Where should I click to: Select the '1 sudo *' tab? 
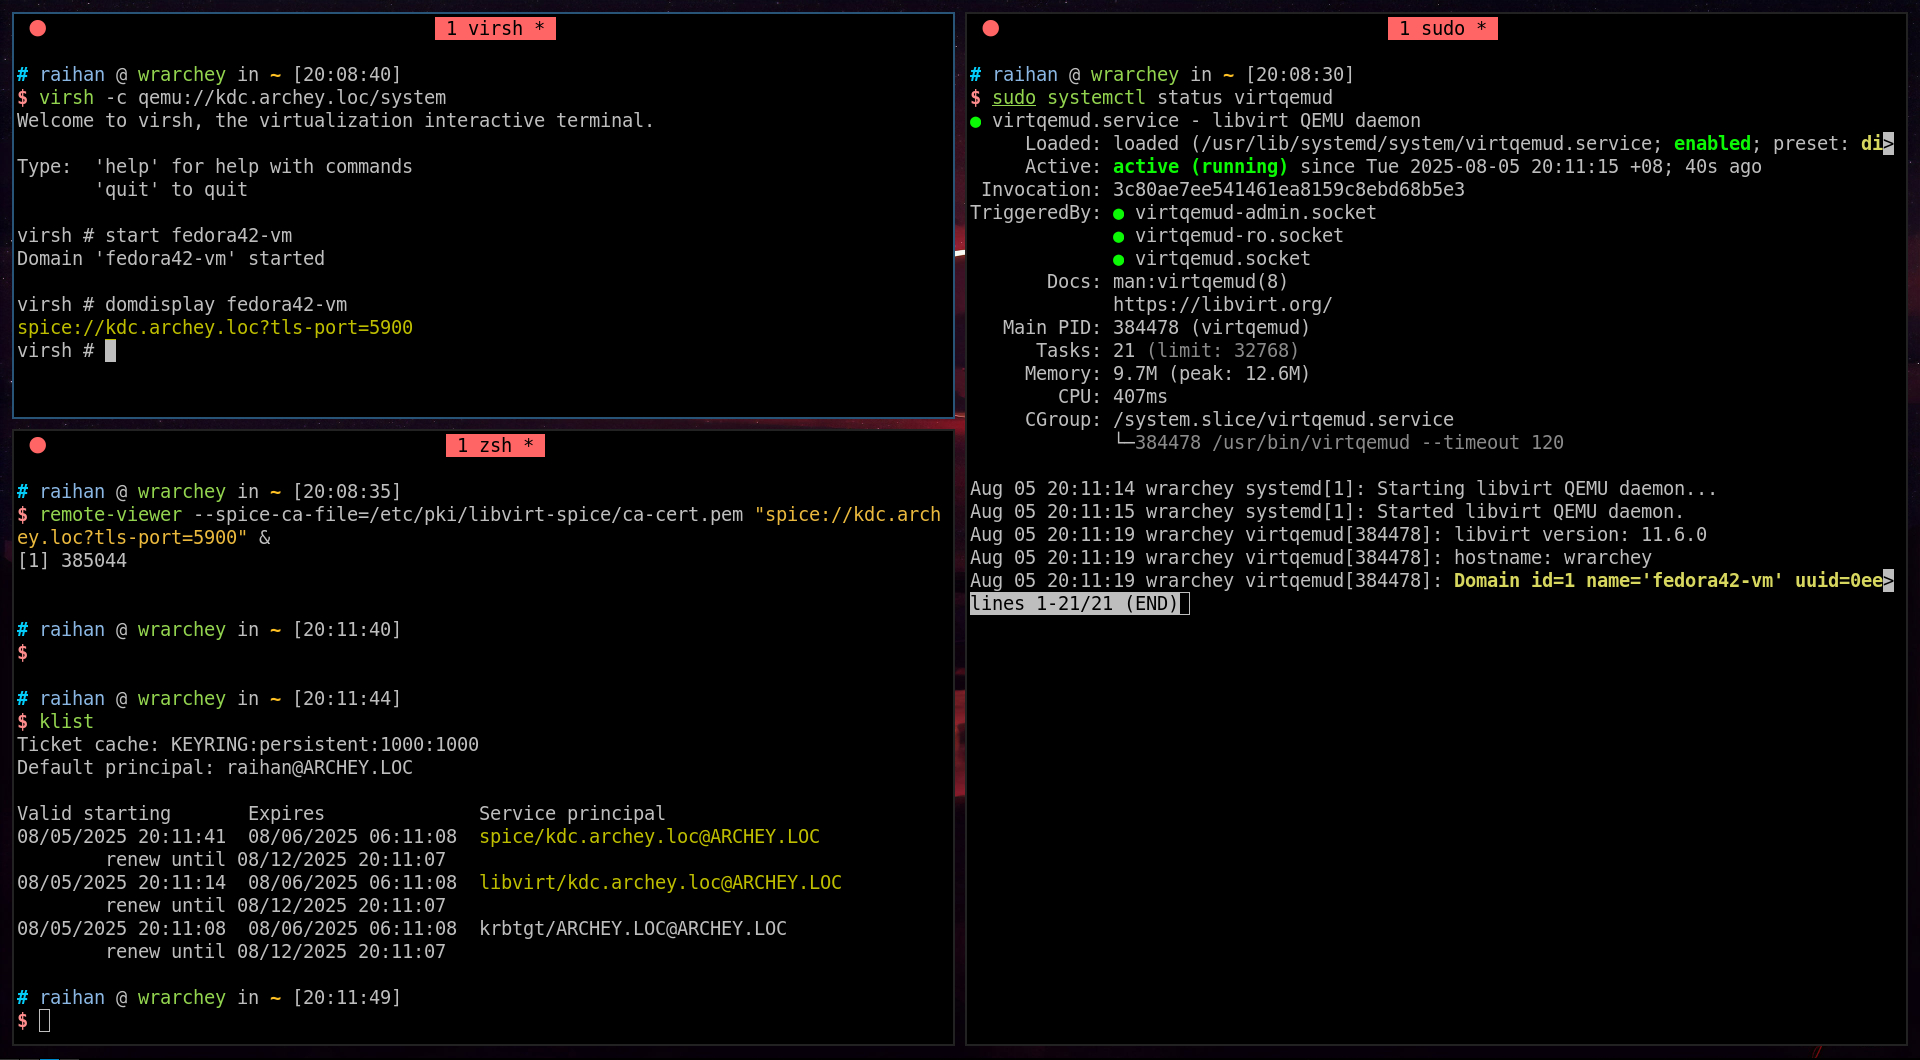click(x=1442, y=29)
